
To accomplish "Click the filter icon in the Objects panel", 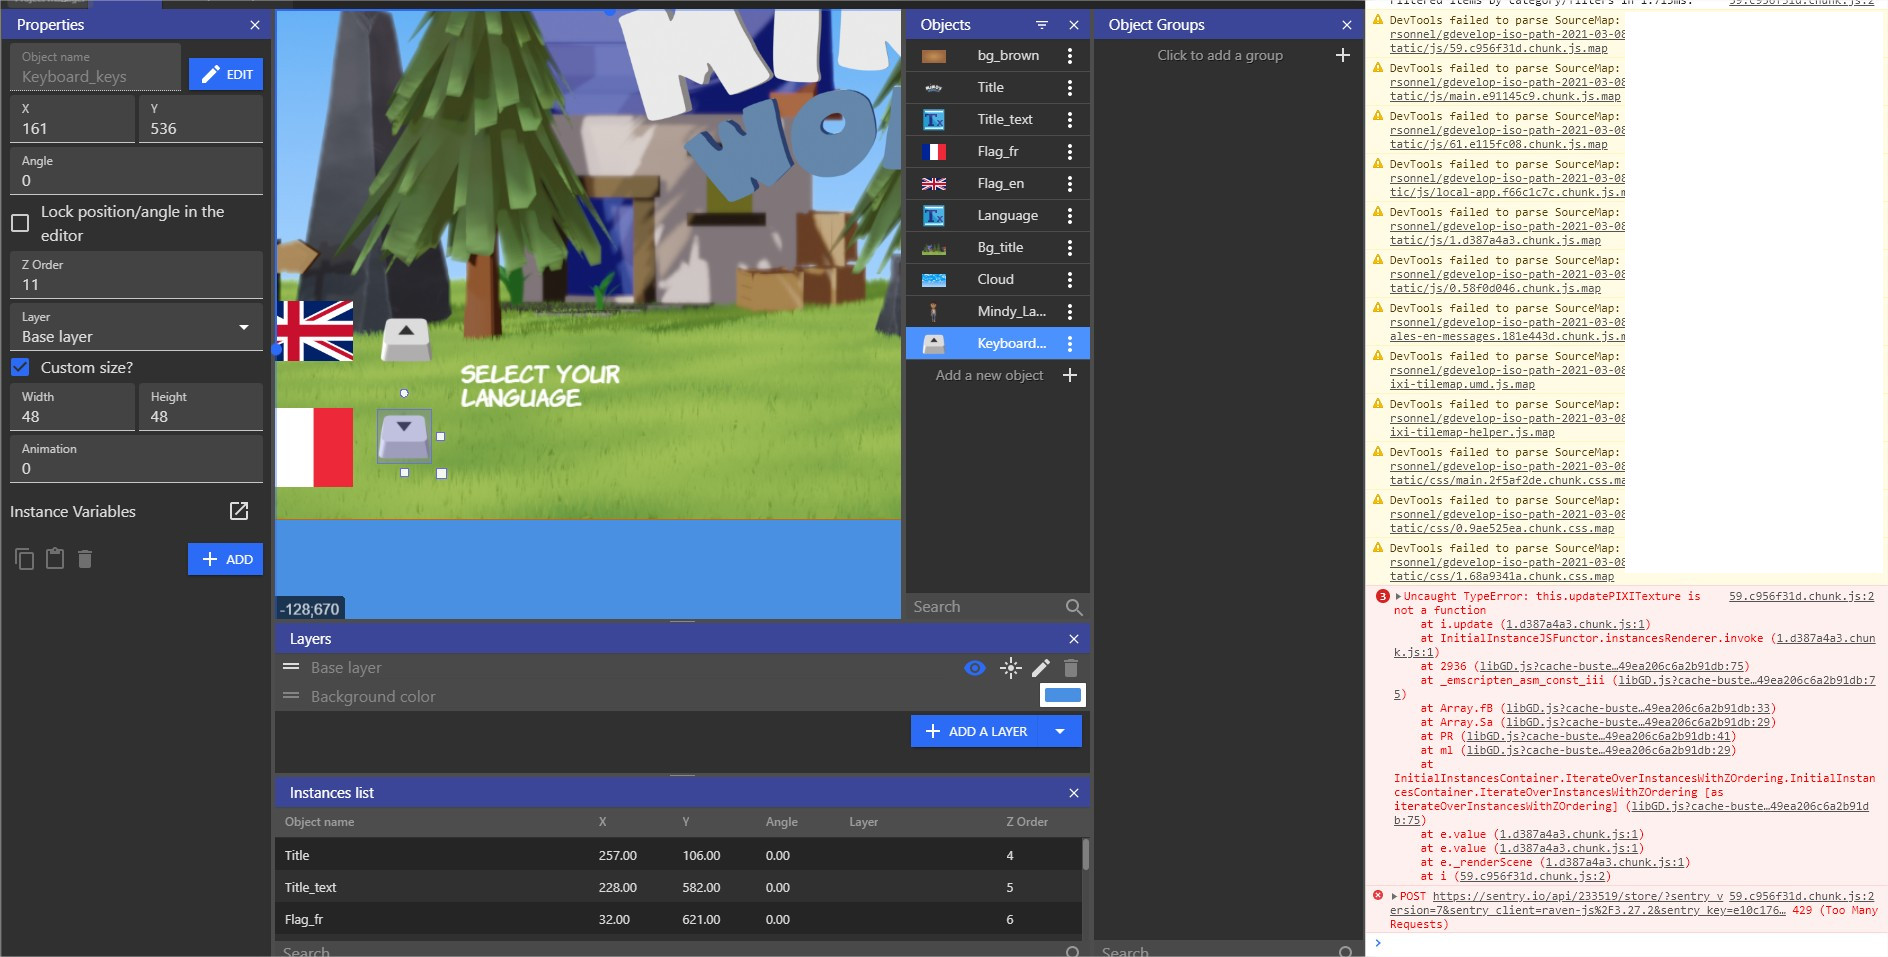I will pyautogui.click(x=1042, y=24).
